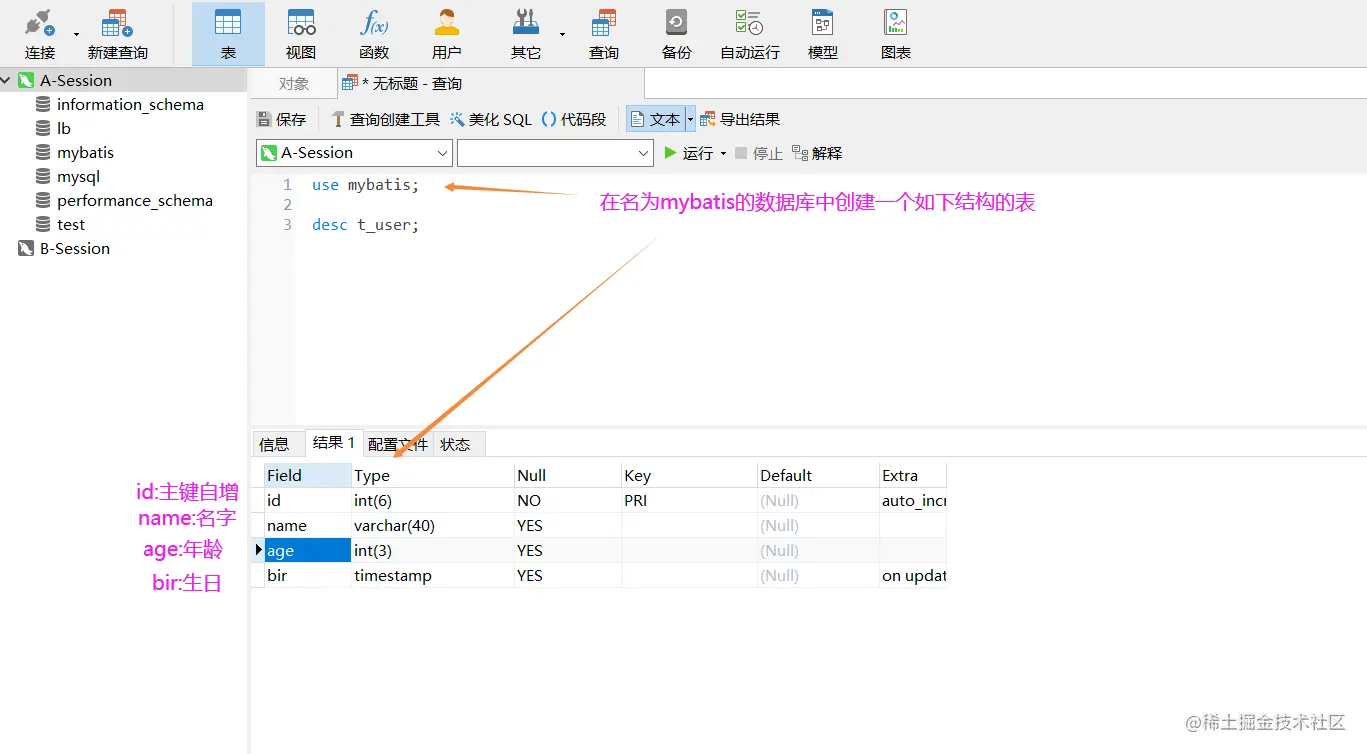
Task: Click the Explain (解释) button
Action: pos(817,153)
